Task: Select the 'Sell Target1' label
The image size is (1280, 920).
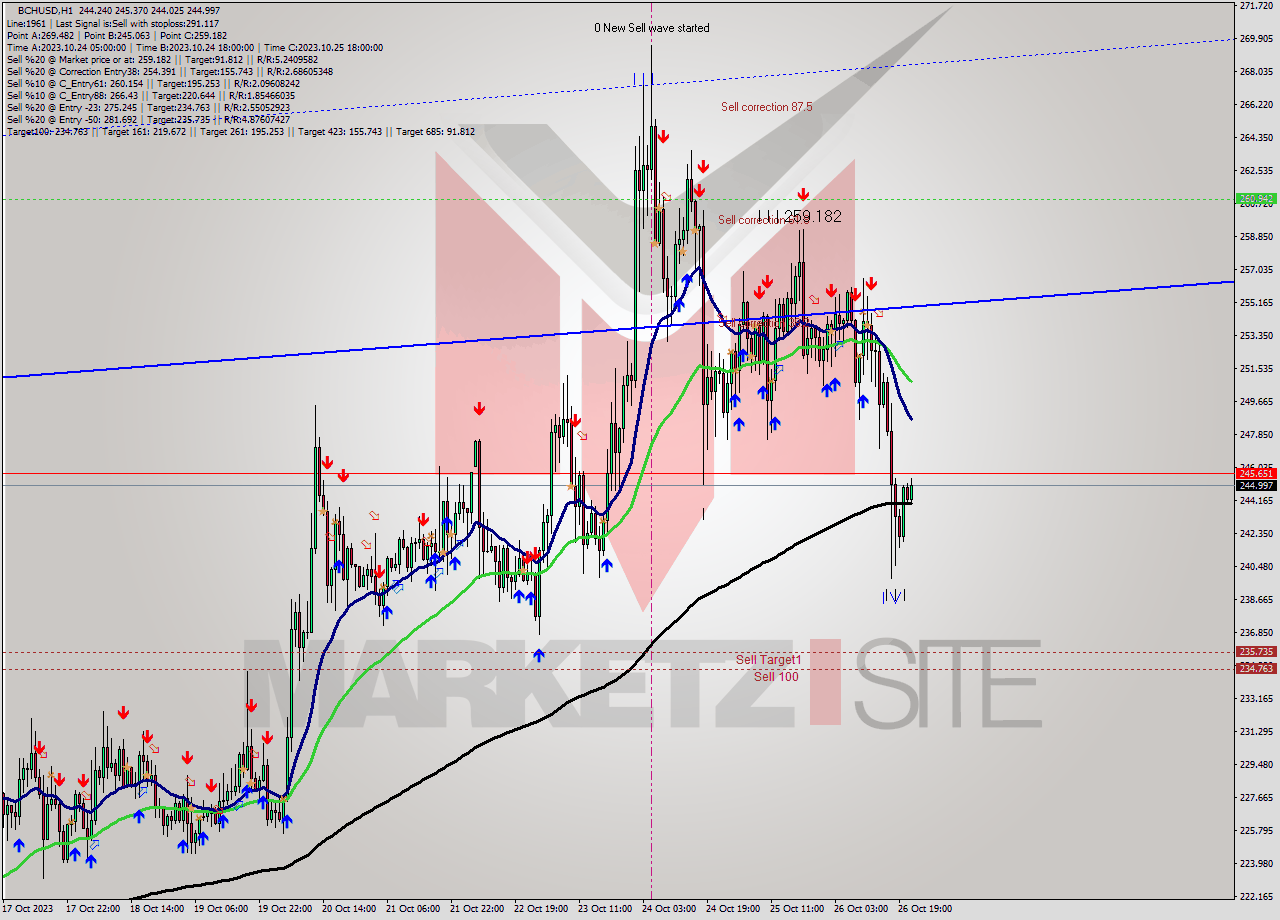Action: coord(769,660)
